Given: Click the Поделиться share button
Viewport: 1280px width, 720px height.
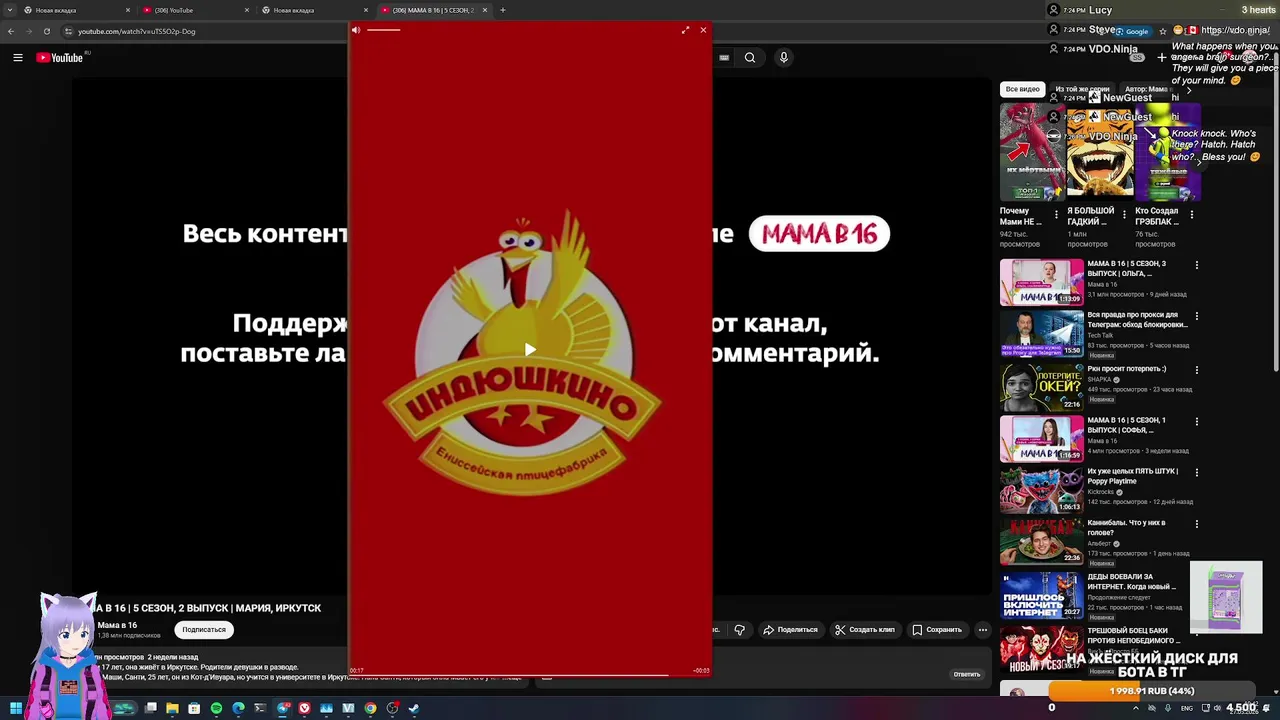Looking at the screenshot, I should point(790,629).
